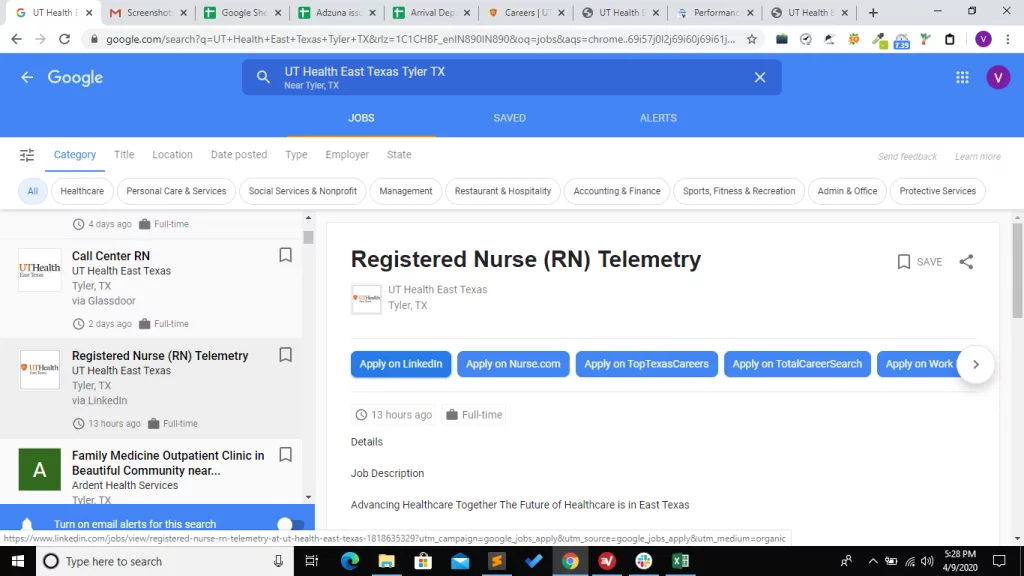Filter by the Management chip
The height and width of the screenshot is (576, 1024).
[x=406, y=191]
